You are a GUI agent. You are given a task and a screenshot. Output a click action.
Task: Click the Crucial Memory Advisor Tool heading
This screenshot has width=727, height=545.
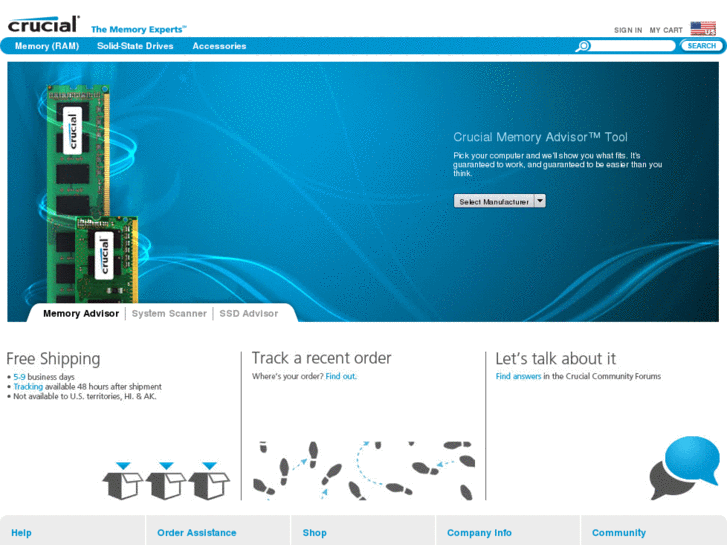pos(540,137)
